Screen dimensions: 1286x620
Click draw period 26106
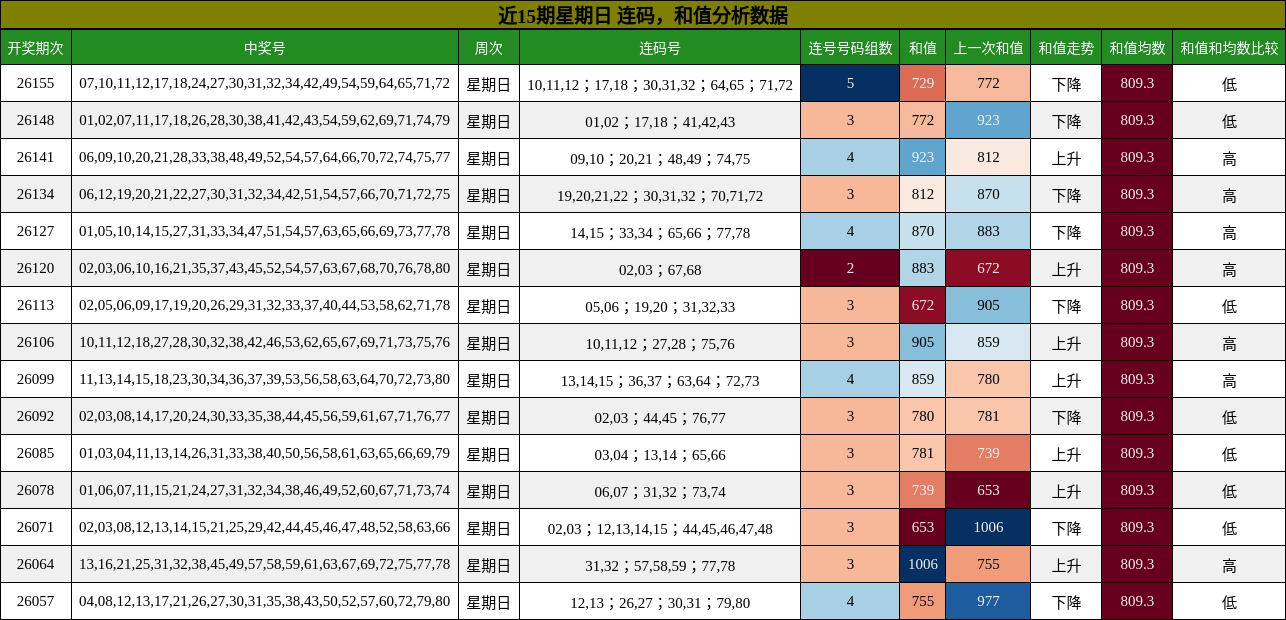point(36,343)
